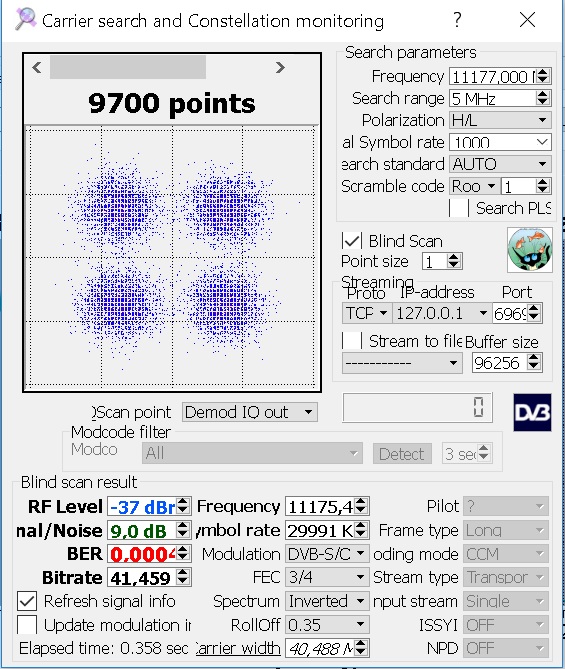Click the Frequency spinner arrows in Search parameters
The image size is (565, 669).
[543, 77]
